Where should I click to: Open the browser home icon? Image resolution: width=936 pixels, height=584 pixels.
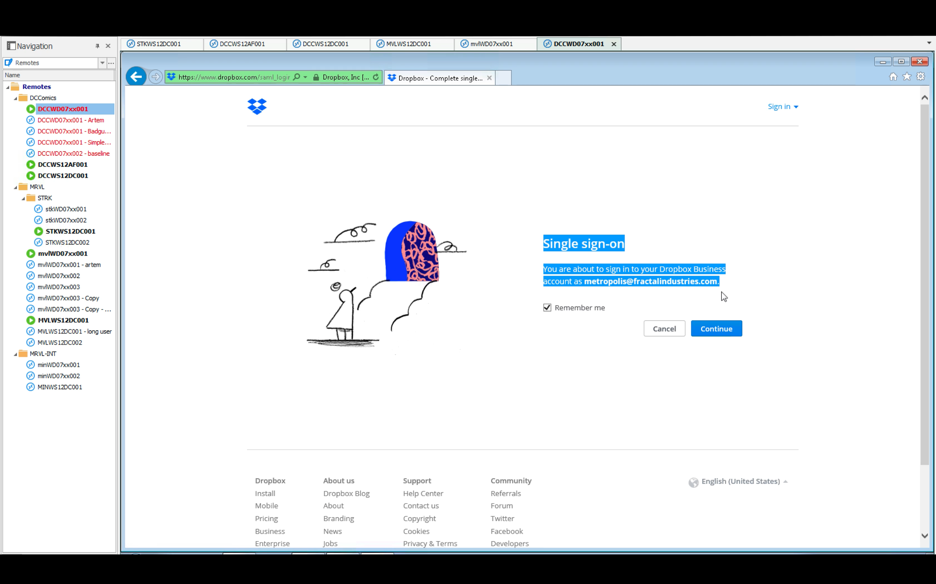coord(893,76)
